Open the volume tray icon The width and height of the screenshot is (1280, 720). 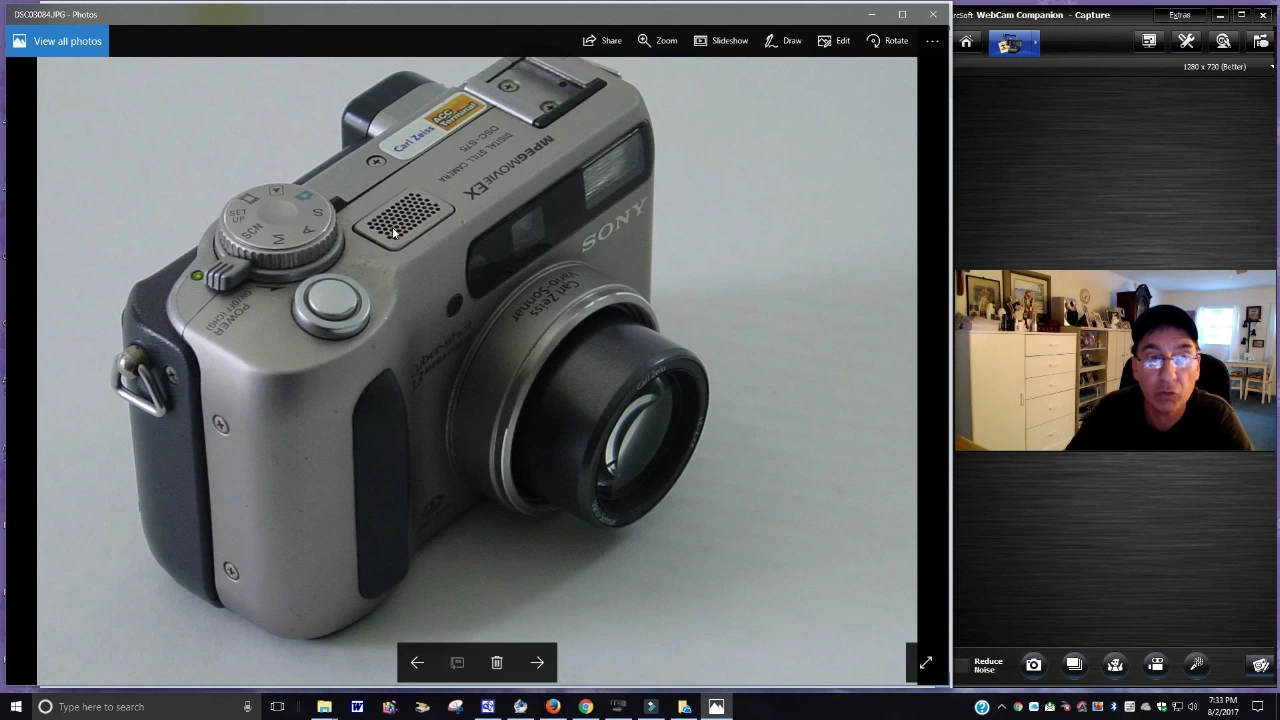click(1193, 707)
